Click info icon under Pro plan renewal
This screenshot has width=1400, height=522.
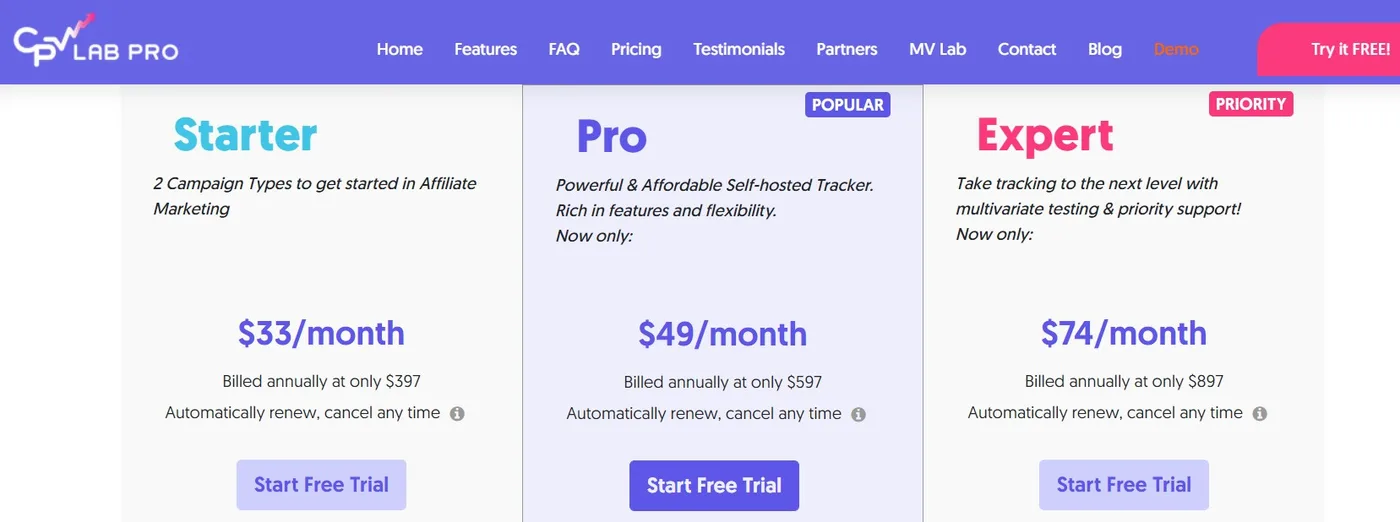point(858,414)
